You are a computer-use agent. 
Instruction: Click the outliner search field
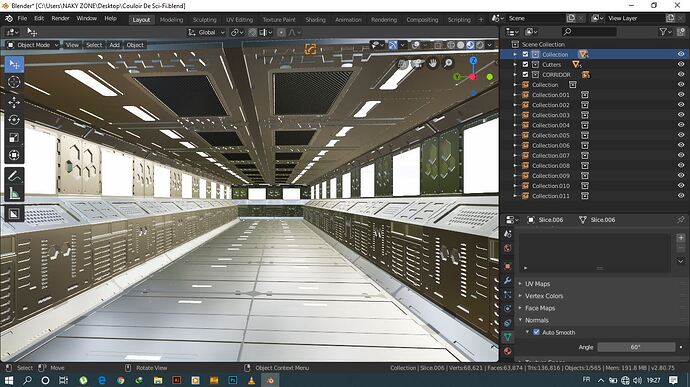[x=589, y=32]
